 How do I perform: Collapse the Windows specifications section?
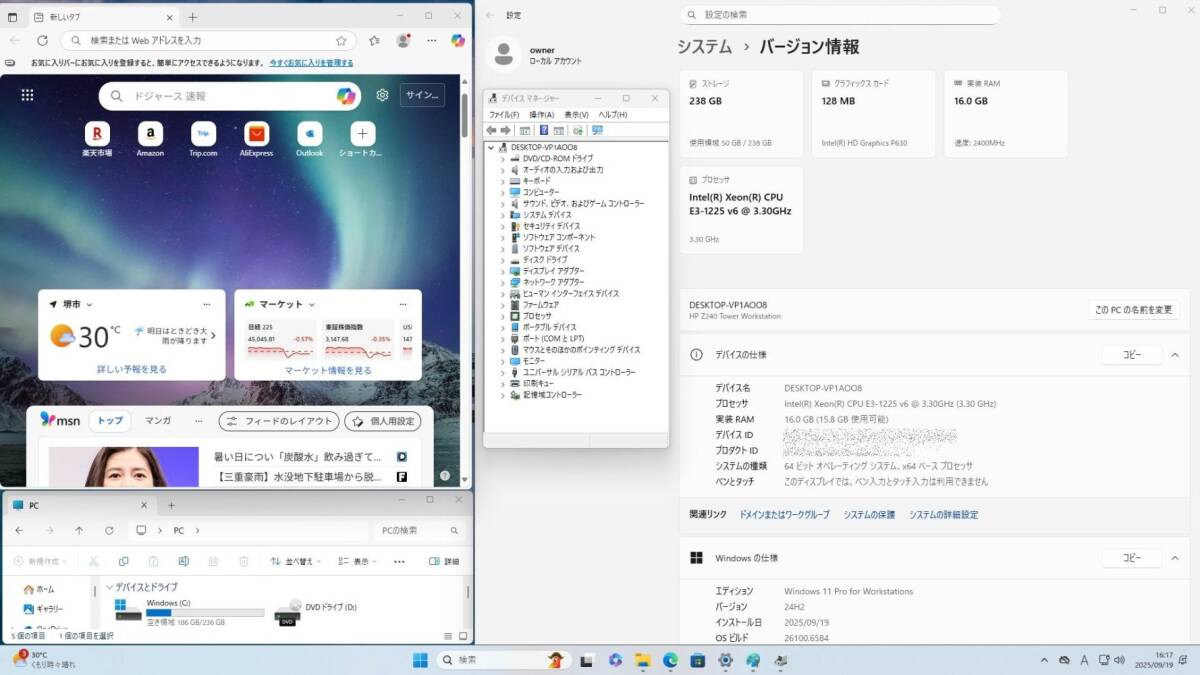coord(1175,558)
